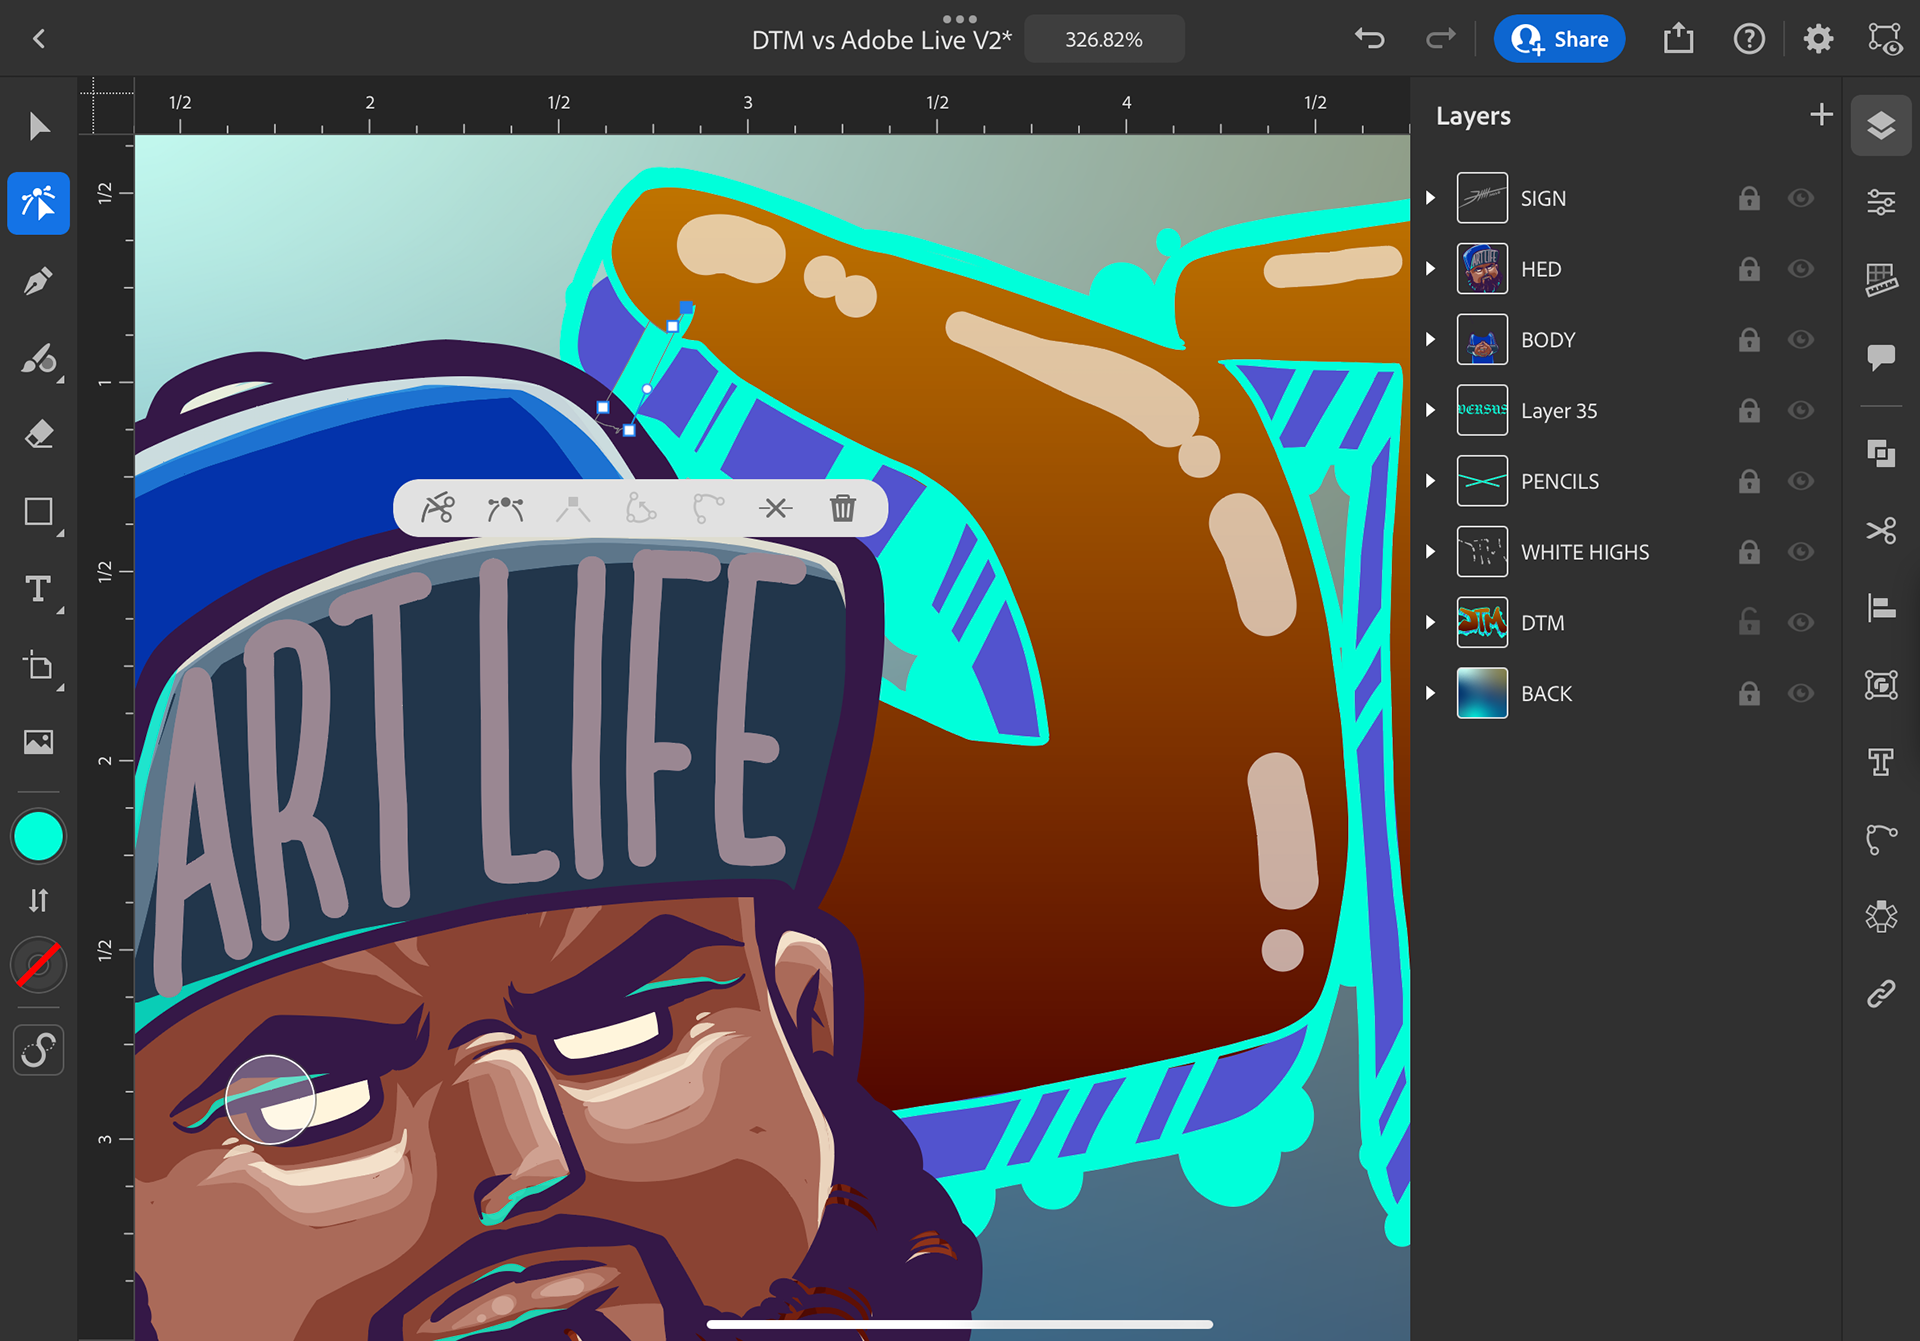Screen dimensions: 1920x1341
Task: Open the Scissors cut options panel
Action: 1881,531
